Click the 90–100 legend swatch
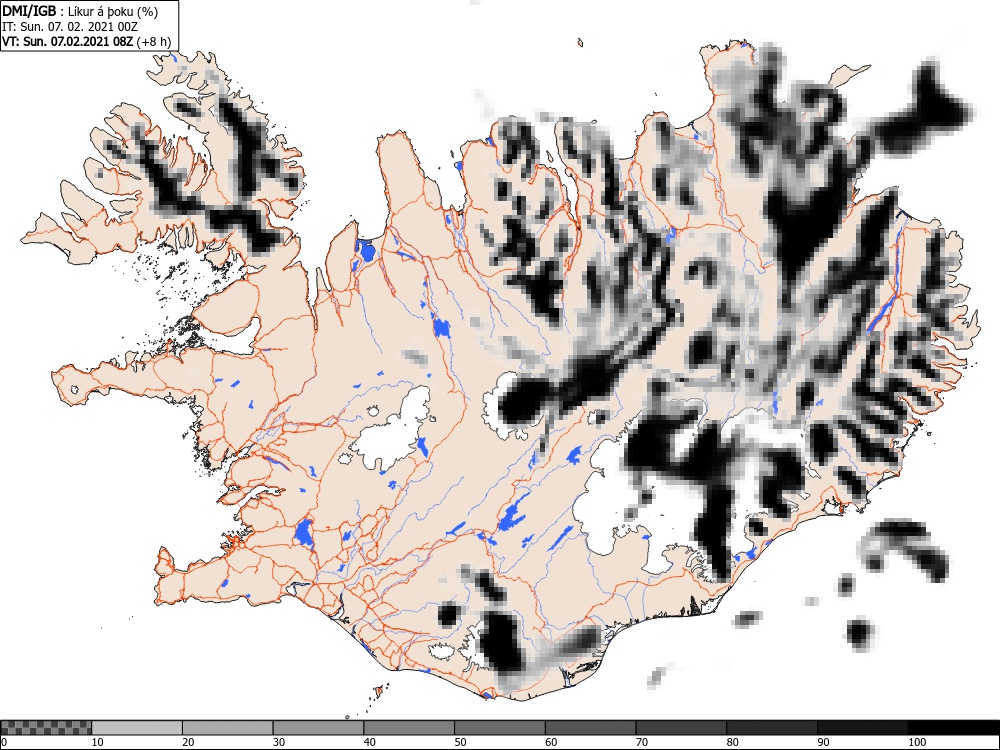The width and height of the screenshot is (1000, 750). pyautogui.click(x=862, y=728)
